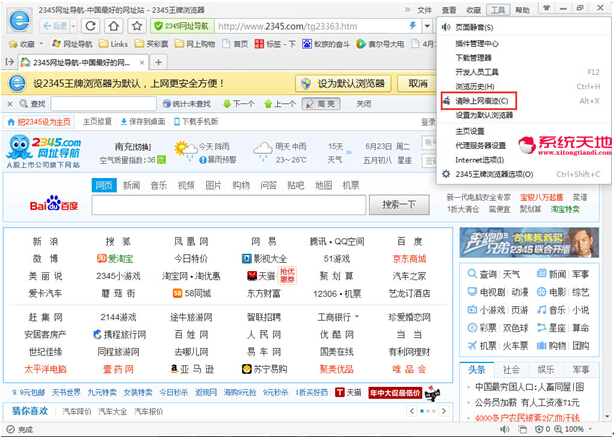Click the find bar text input
The image size is (614, 439).
(103, 104)
